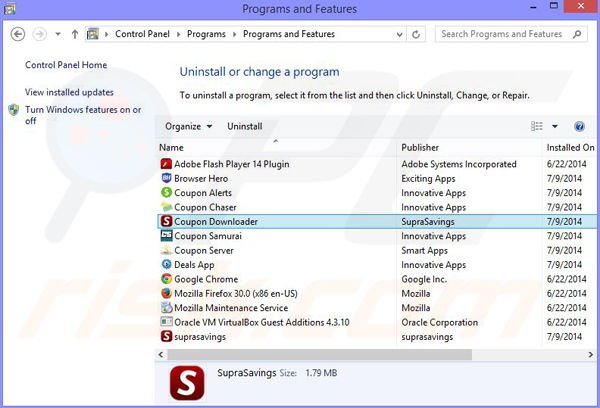
Task: Click the Google Inc. publisher cell
Action: [424, 279]
